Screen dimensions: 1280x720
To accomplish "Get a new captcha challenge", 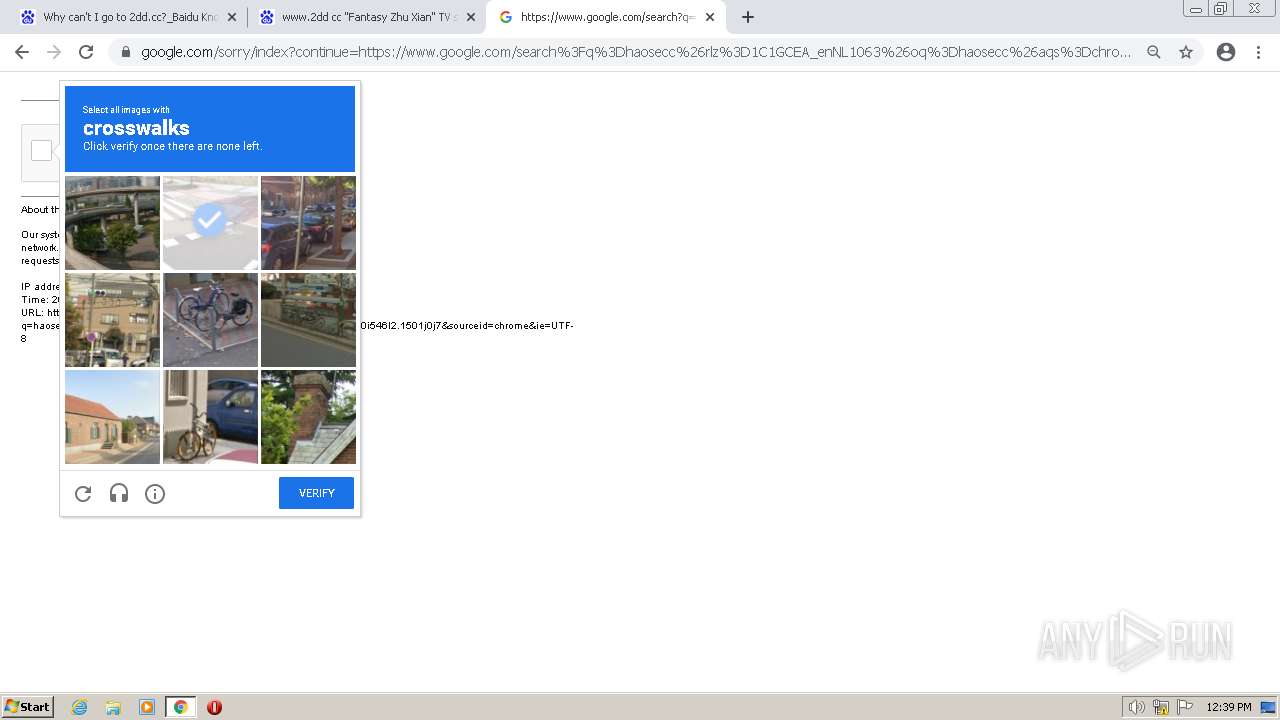I will (x=83, y=493).
